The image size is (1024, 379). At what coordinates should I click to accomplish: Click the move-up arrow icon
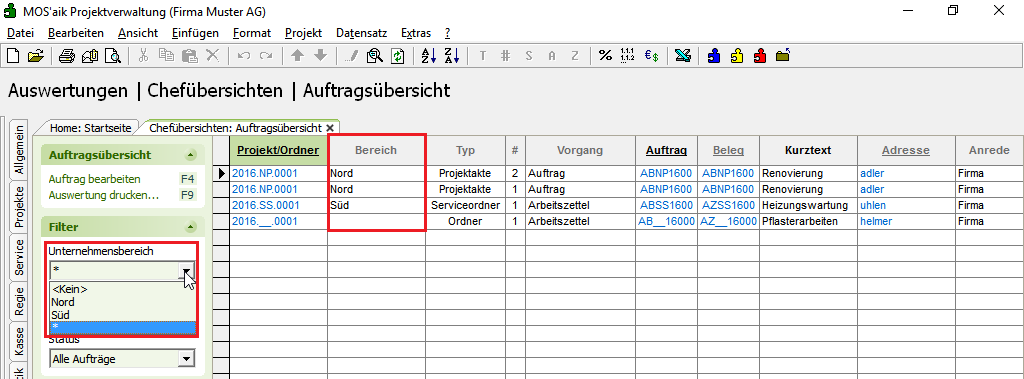point(297,56)
